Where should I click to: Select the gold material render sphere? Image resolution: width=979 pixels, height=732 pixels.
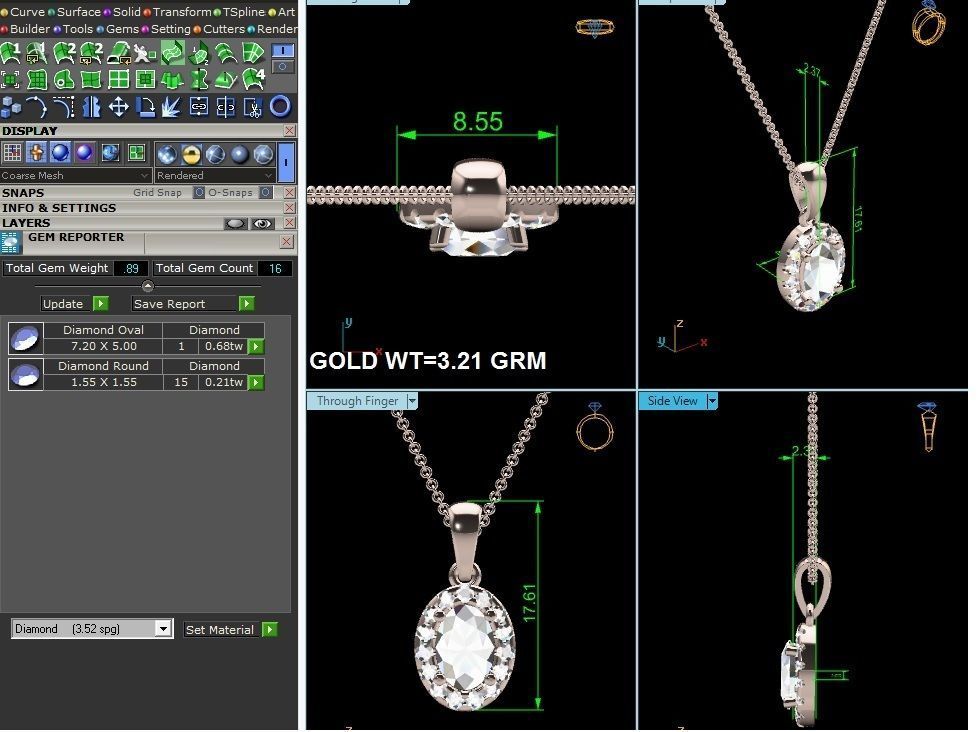(191, 153)
